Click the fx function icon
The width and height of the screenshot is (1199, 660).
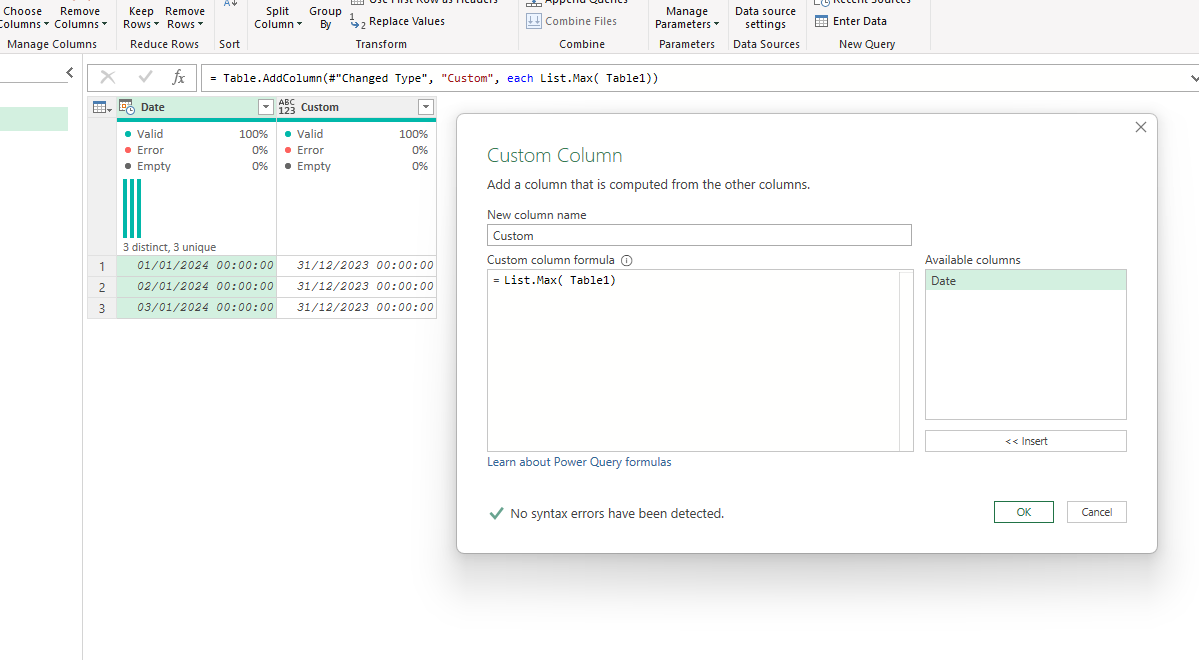(x=178, y=77)
